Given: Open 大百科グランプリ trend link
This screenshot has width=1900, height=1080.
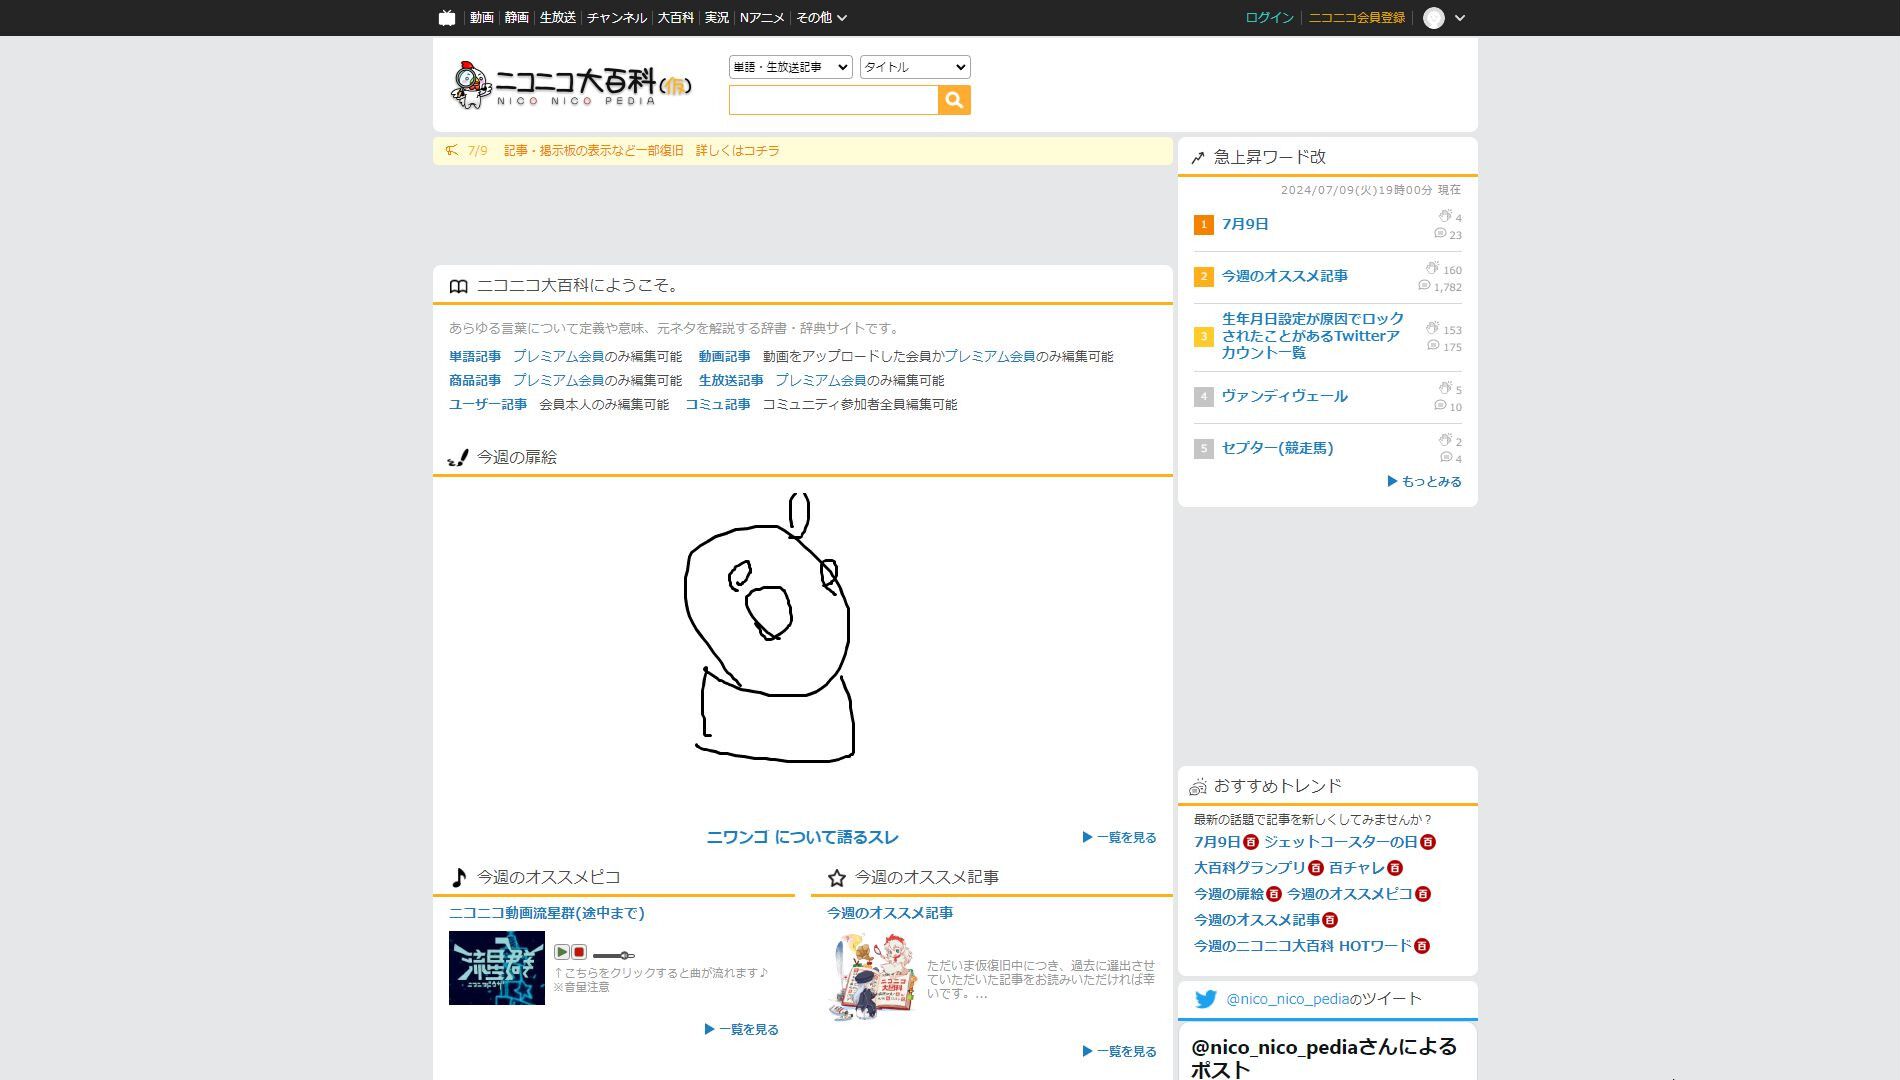Looking at the screenshot, I should (1249, 868).
